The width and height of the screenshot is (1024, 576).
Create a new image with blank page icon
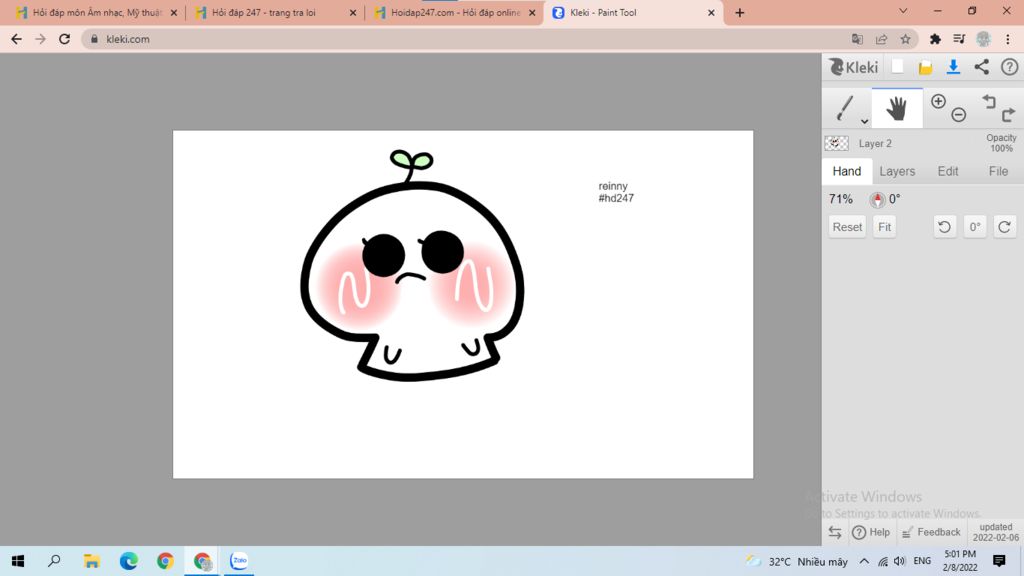[x=897, y=67]
